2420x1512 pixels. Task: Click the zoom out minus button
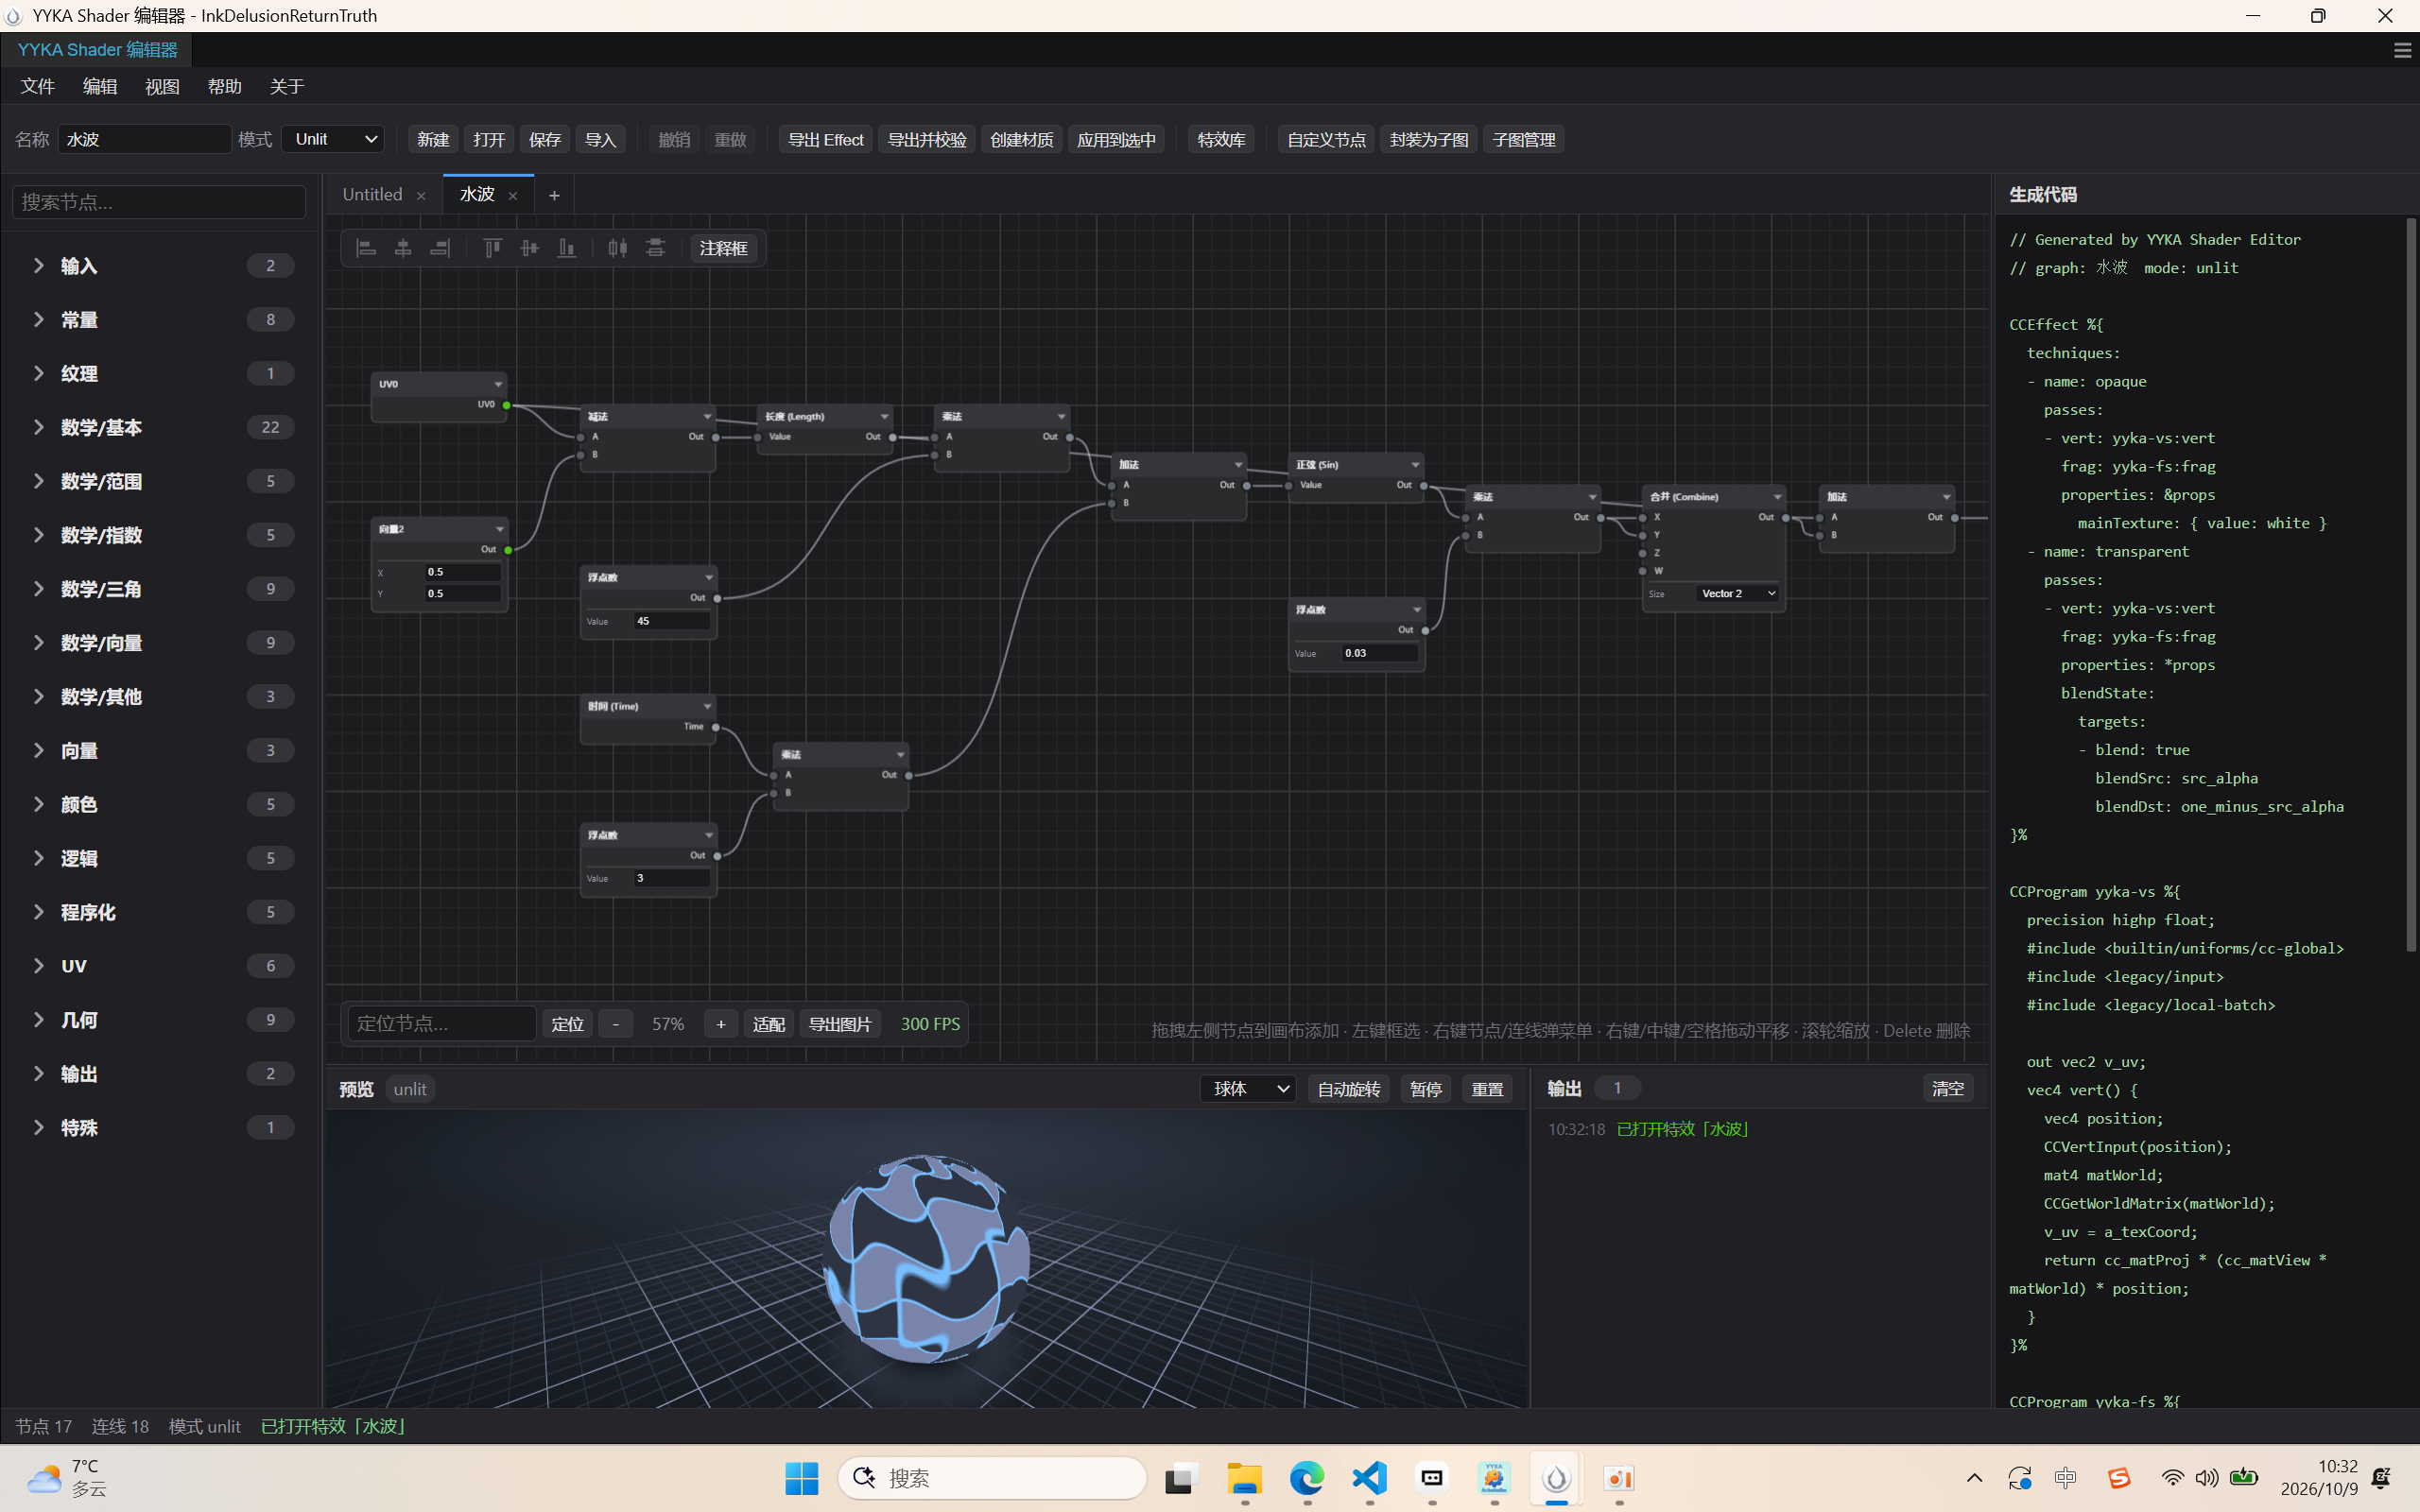point(616,1024)
